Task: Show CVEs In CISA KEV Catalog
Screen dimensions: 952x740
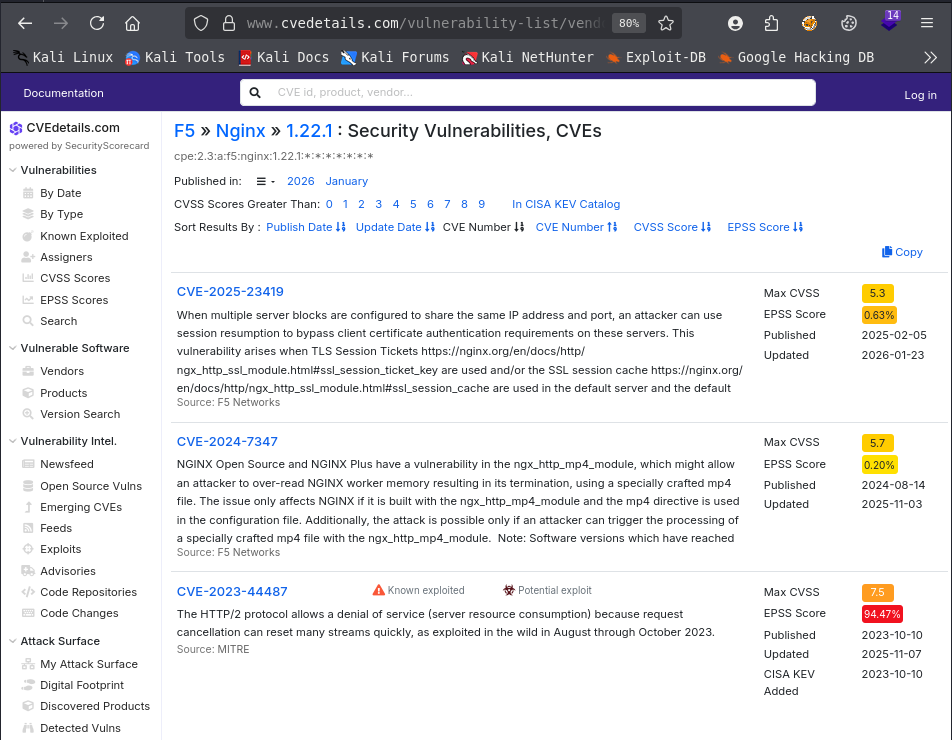Action: pos(566,205)
